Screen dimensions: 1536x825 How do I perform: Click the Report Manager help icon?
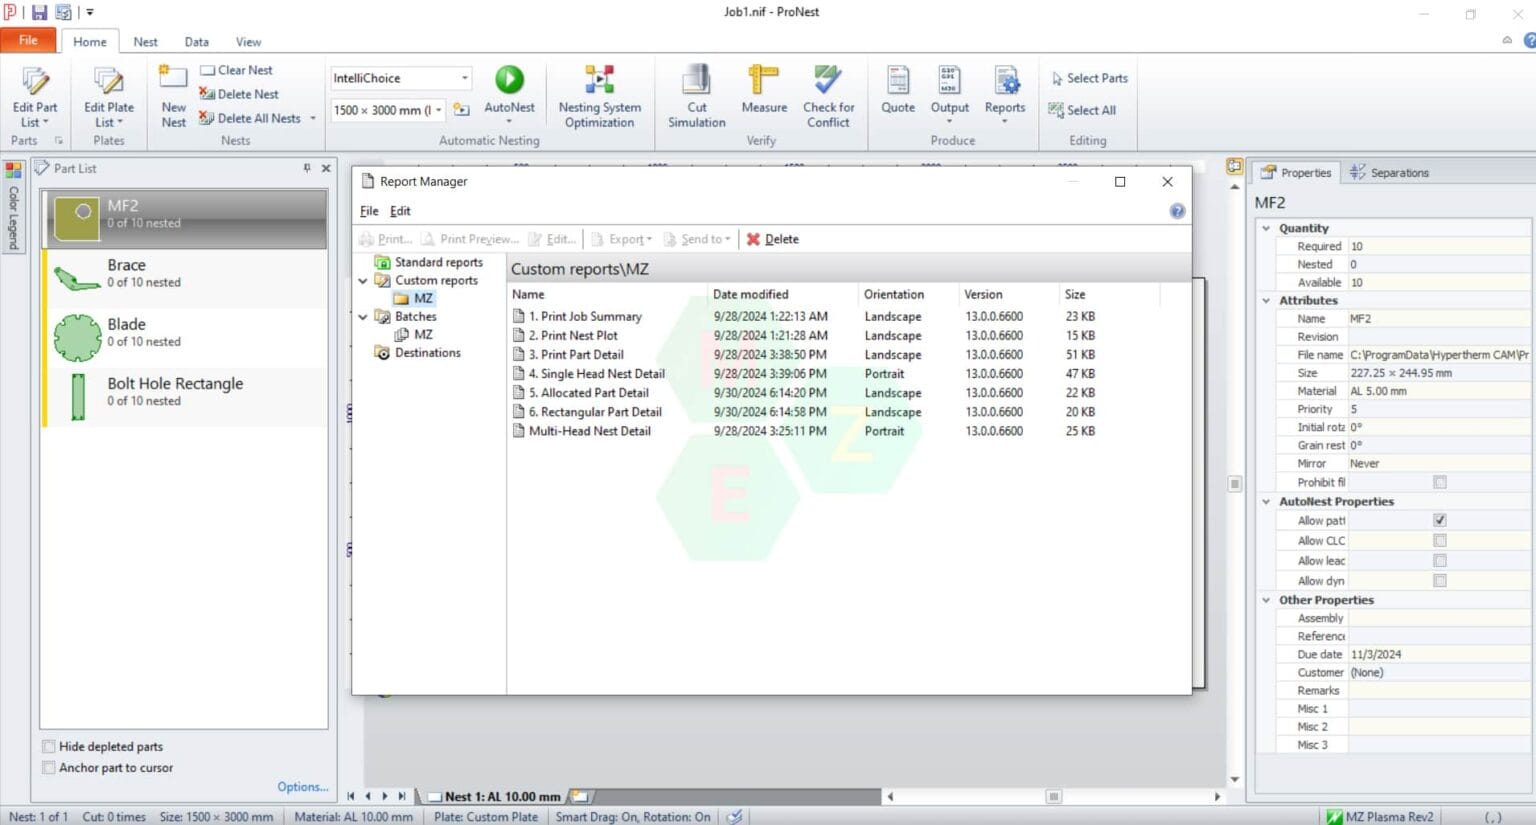coord(1177,211)
